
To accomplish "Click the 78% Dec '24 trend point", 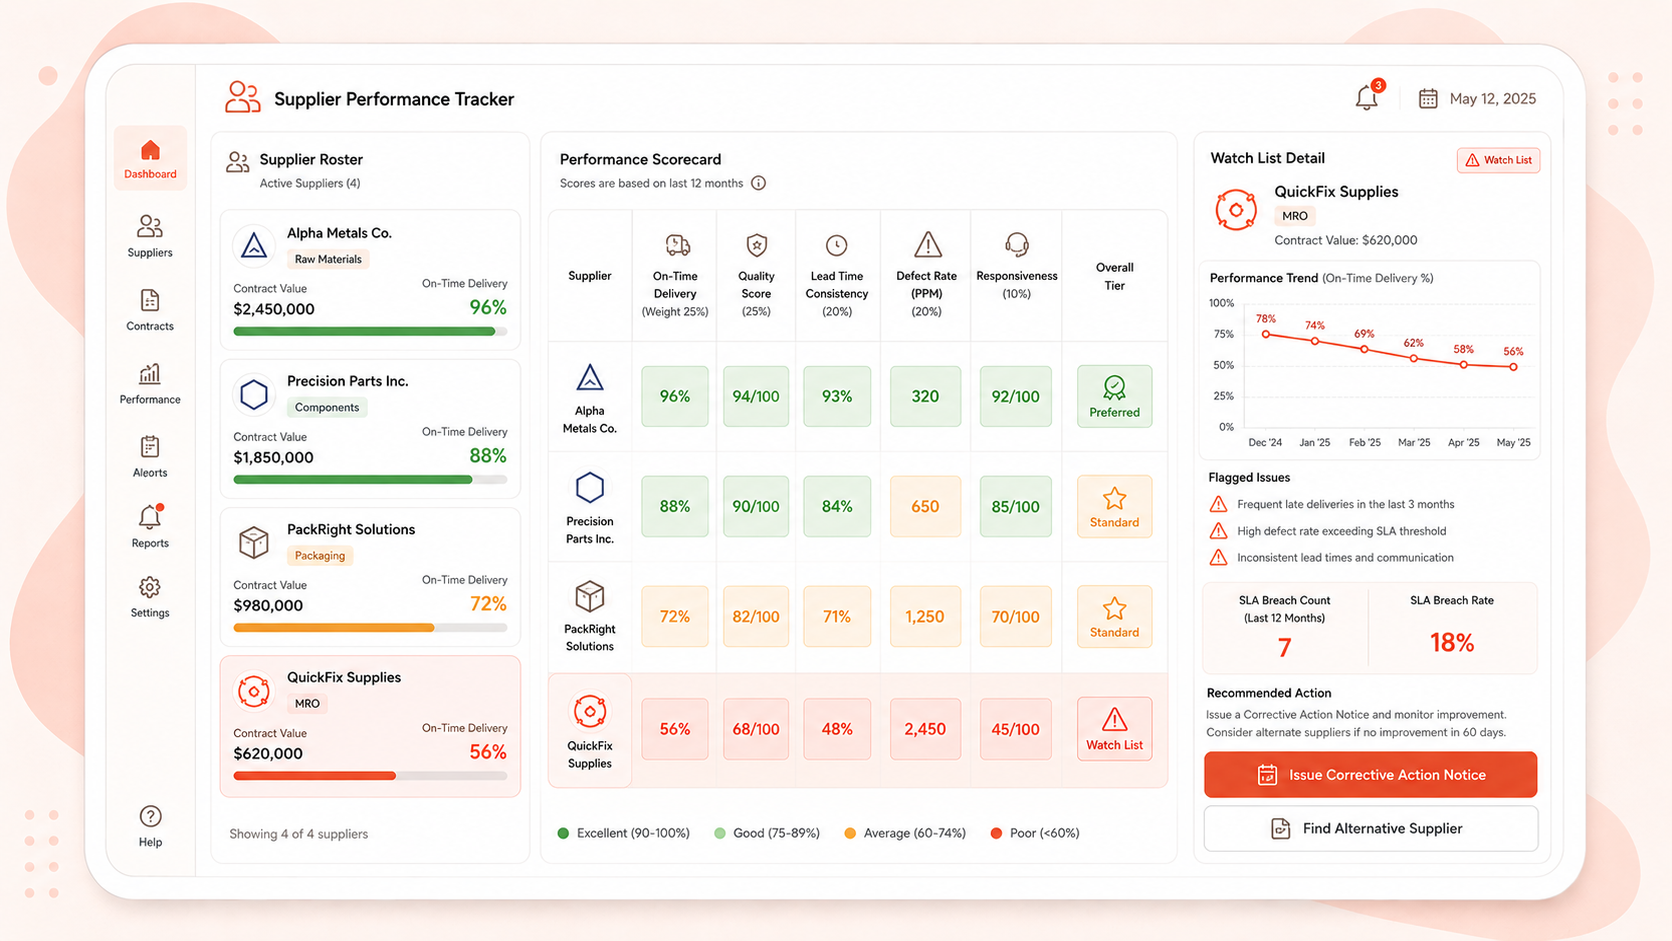I will click(1266, 334).
